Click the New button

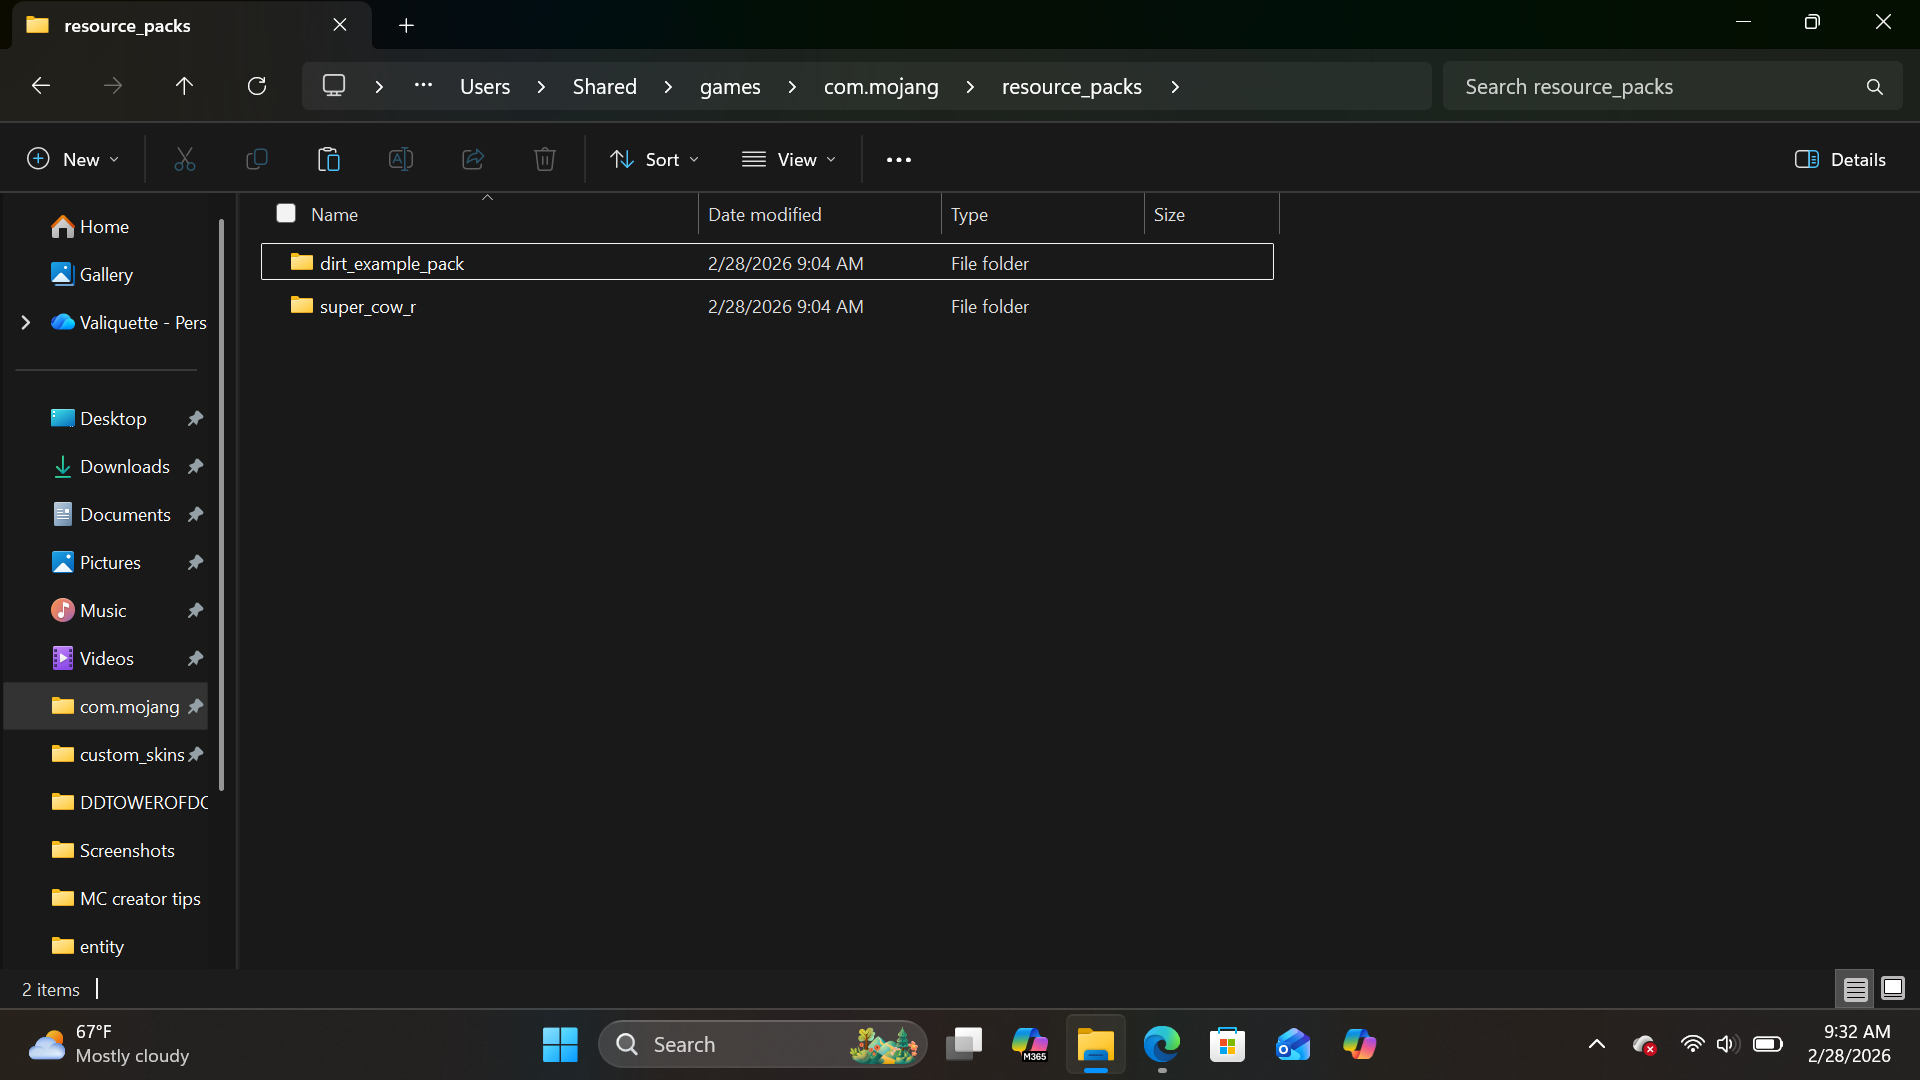tap(73, 159)
